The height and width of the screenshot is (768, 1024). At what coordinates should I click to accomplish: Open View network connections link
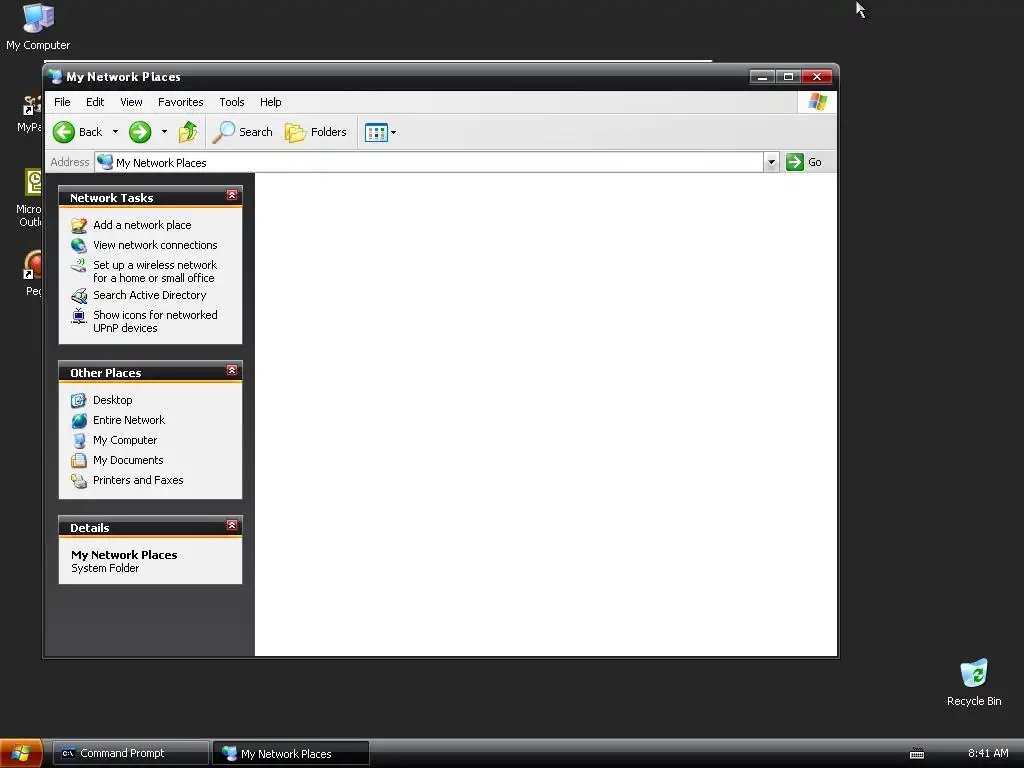point(155,245)
